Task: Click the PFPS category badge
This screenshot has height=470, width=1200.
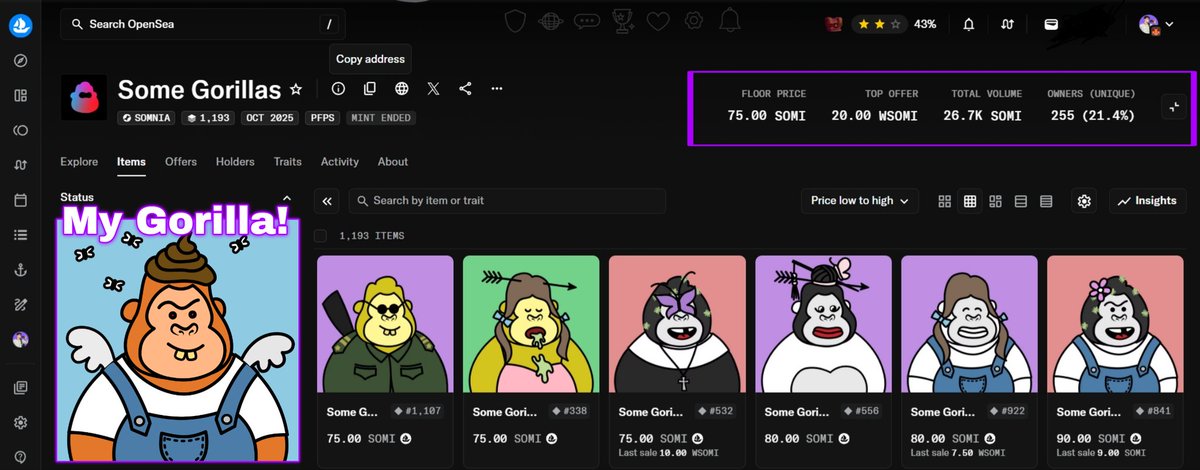Action: tap(322, 117)
